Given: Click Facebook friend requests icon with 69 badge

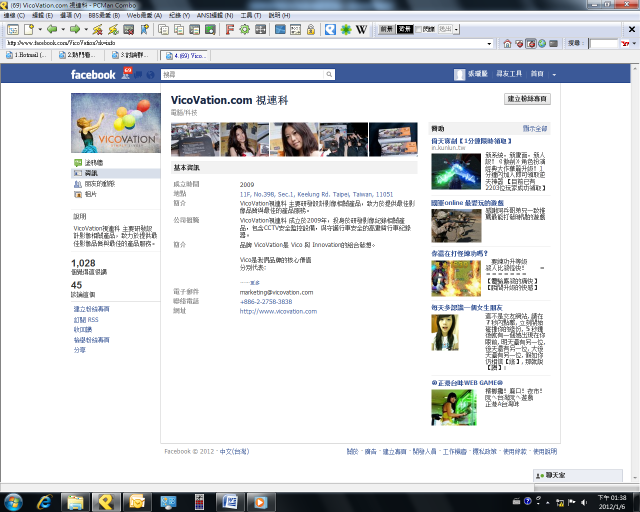Looking at the screenshot, I should [x=127, y=73].
